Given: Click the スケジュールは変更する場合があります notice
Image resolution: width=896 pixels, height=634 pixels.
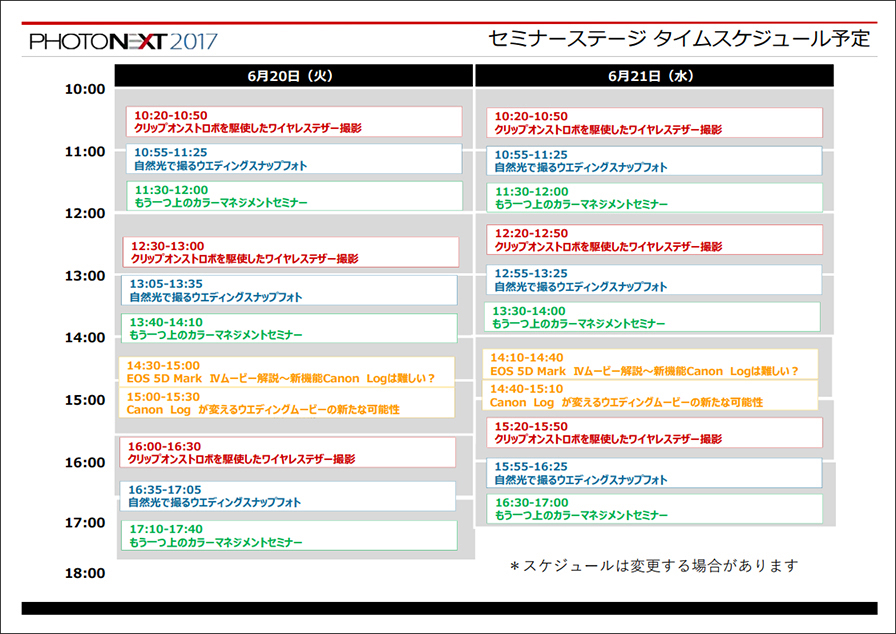Looking at the screenshot, I should 654,566.
